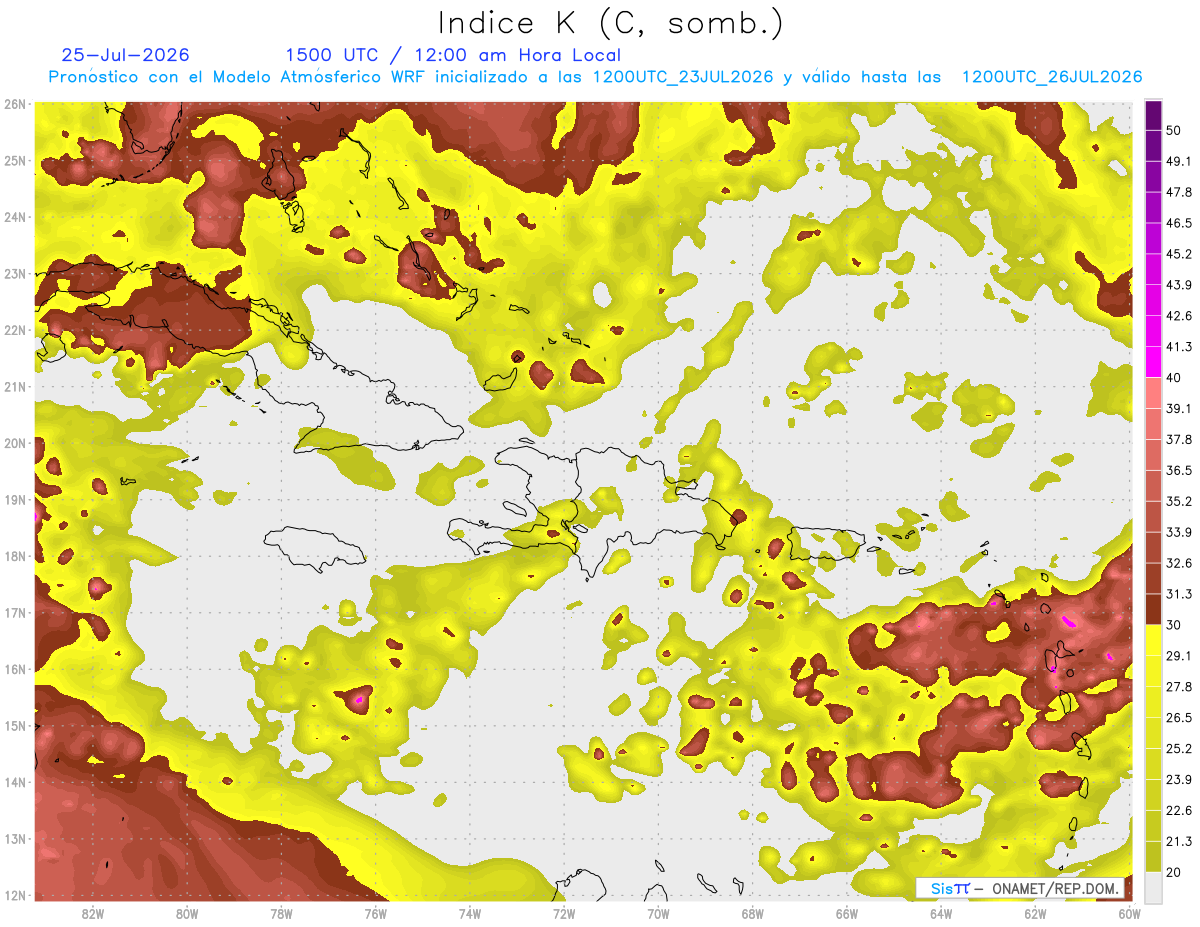Click the colorbar value "33.9"

pyautogui.click(x=1178, y=532)
